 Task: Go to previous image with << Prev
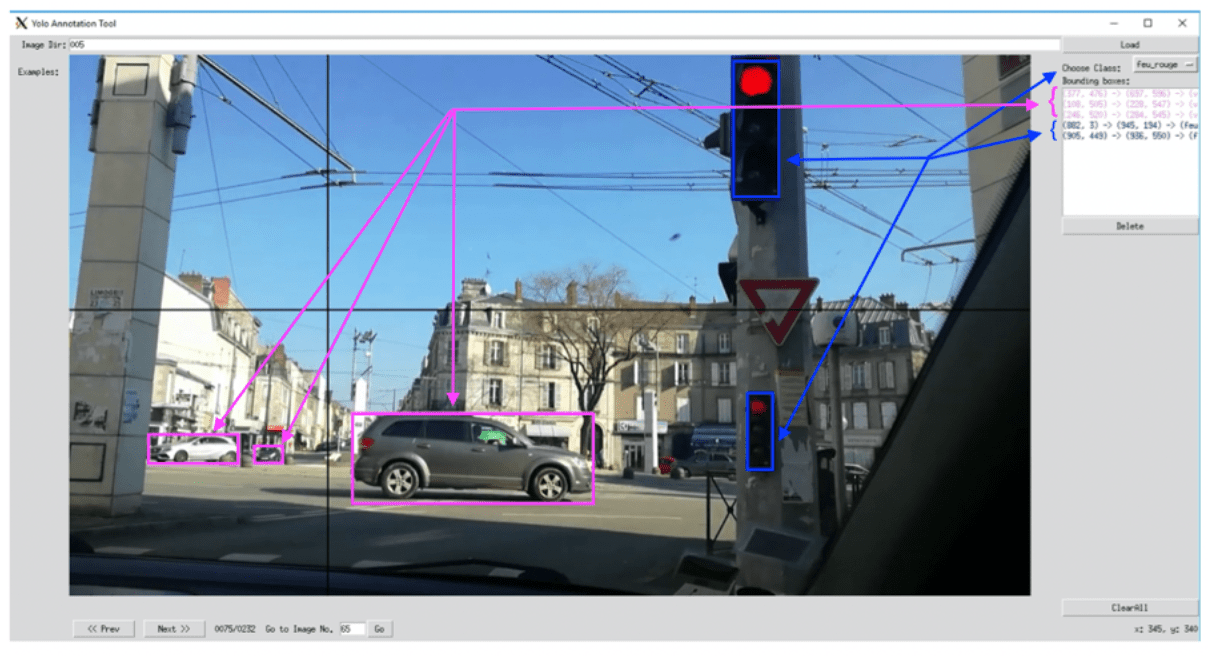pos(104,629)
